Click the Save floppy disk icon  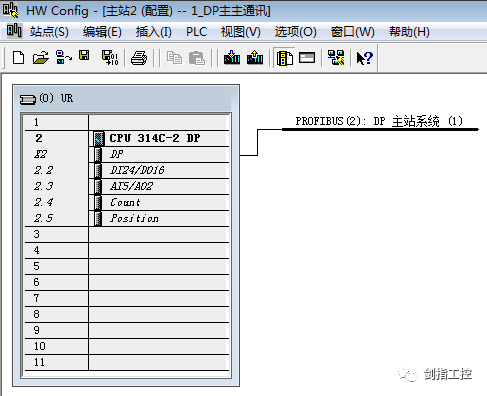point(84,55)
